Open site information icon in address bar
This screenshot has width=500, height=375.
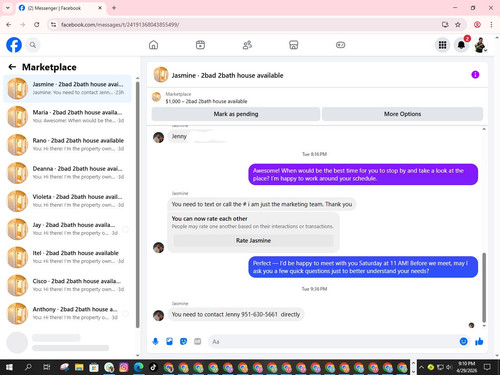(x=53, y=24)
